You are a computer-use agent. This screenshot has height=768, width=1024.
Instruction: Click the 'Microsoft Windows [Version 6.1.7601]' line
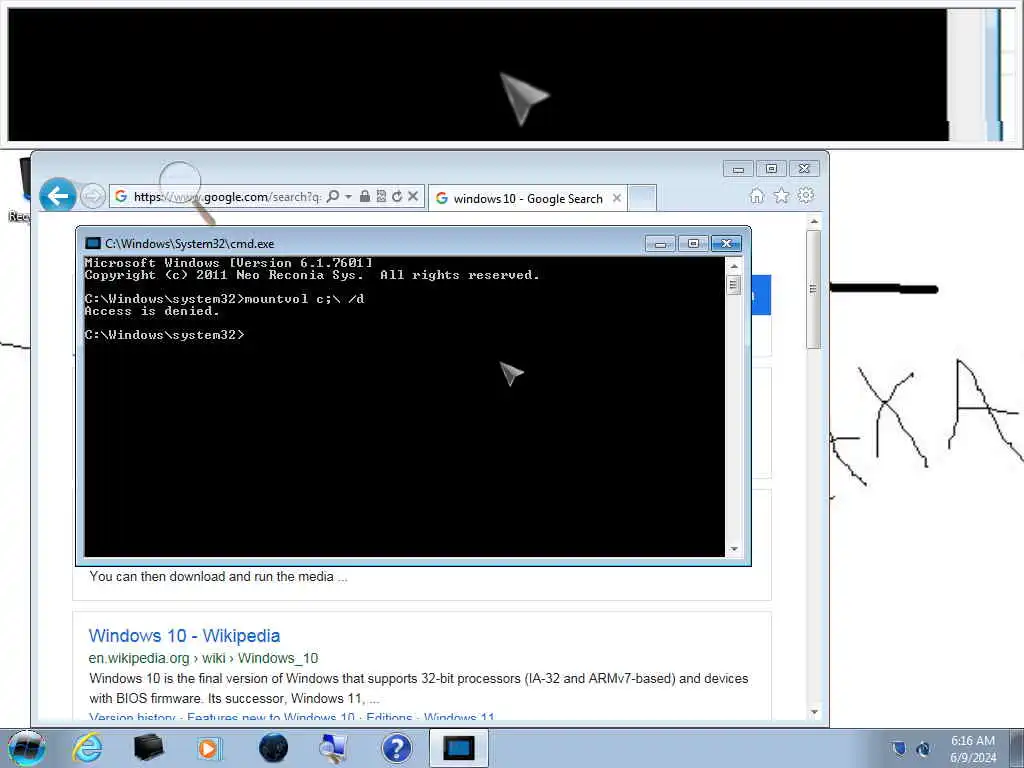229,263
